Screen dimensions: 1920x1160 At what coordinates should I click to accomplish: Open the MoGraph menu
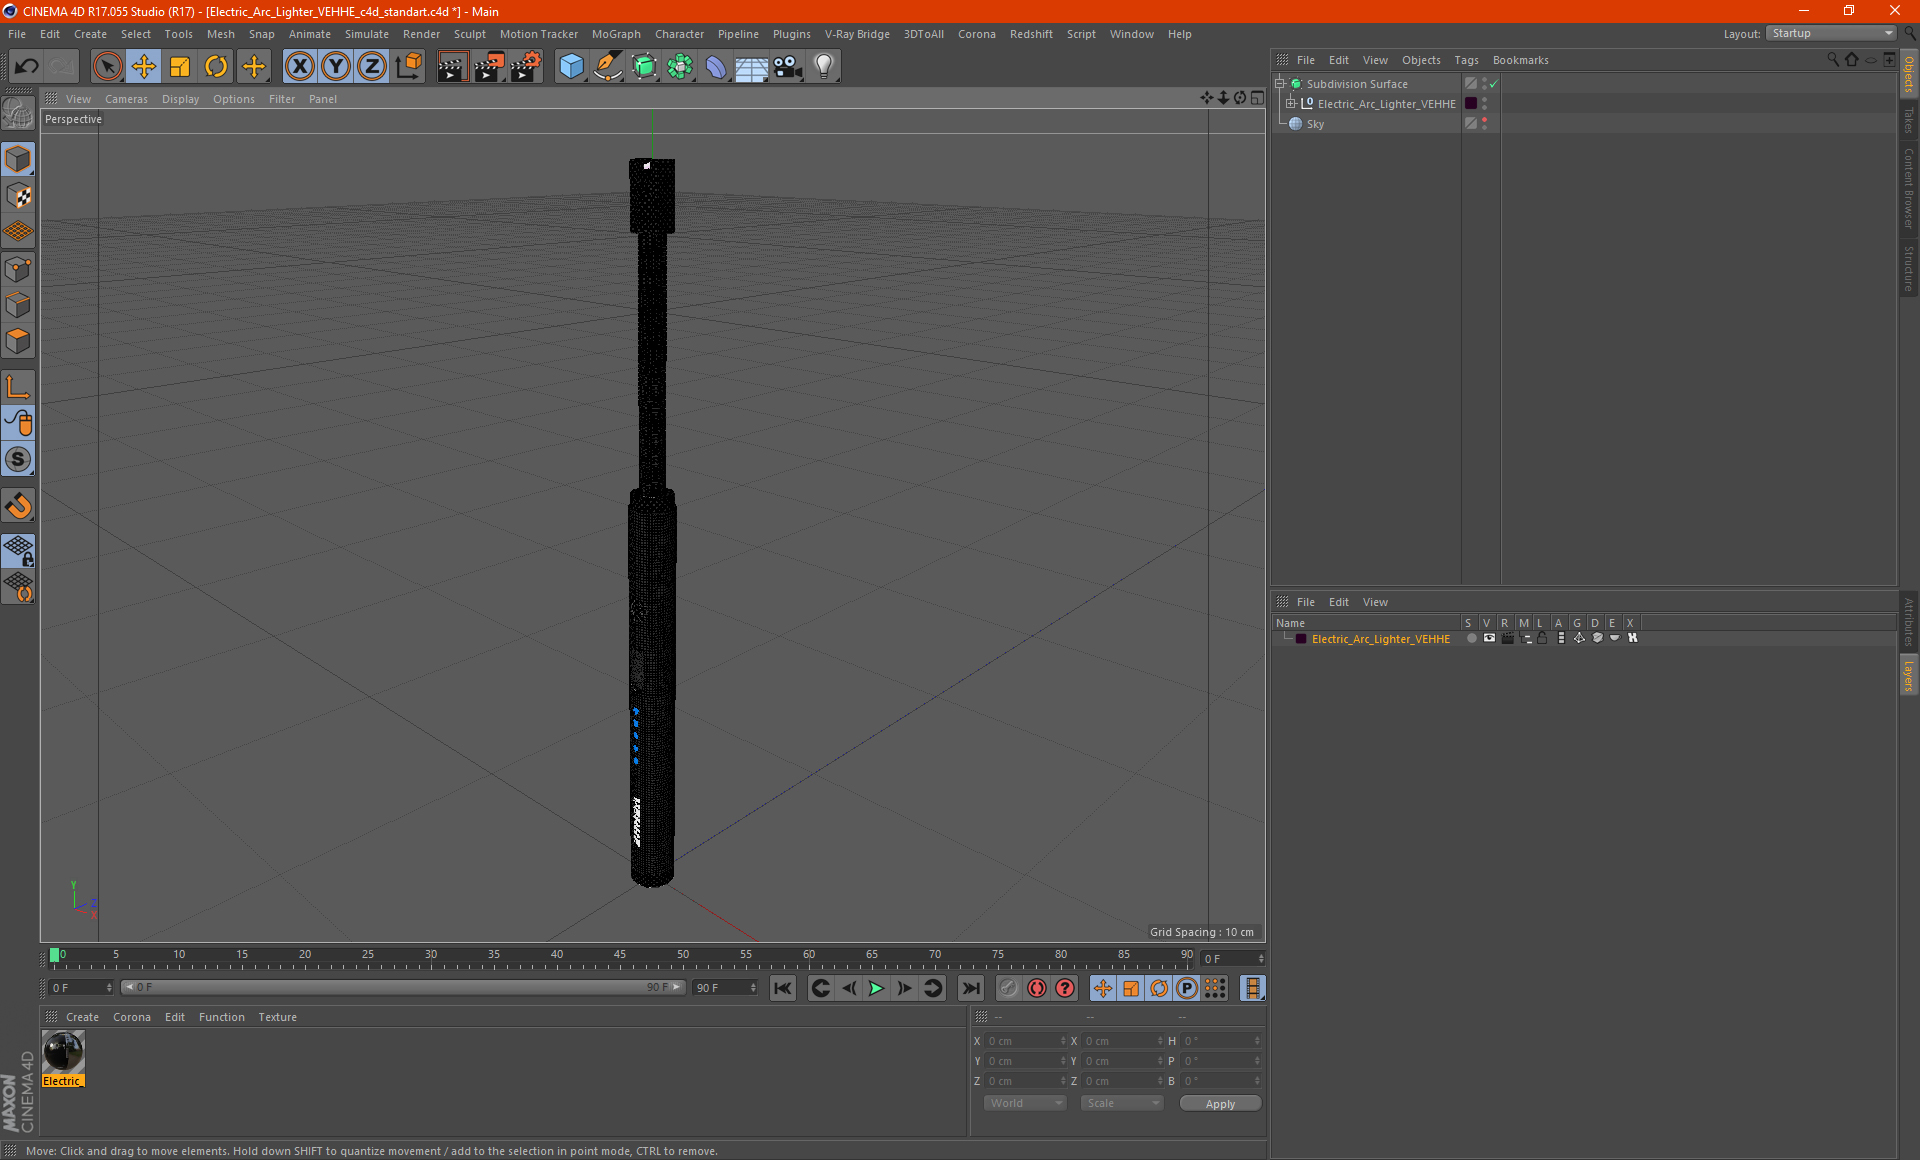615,34
